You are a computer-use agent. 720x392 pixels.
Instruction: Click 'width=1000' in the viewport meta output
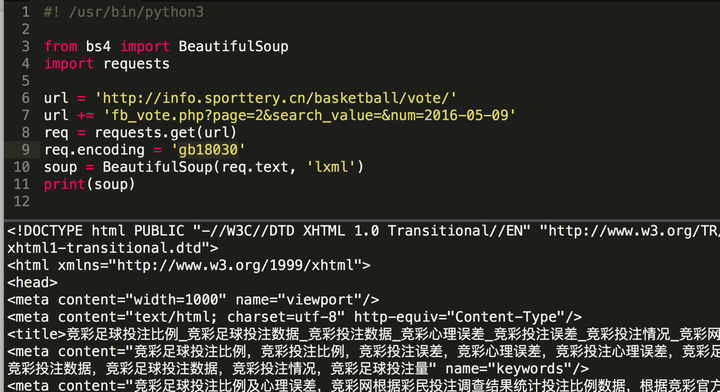175,300
